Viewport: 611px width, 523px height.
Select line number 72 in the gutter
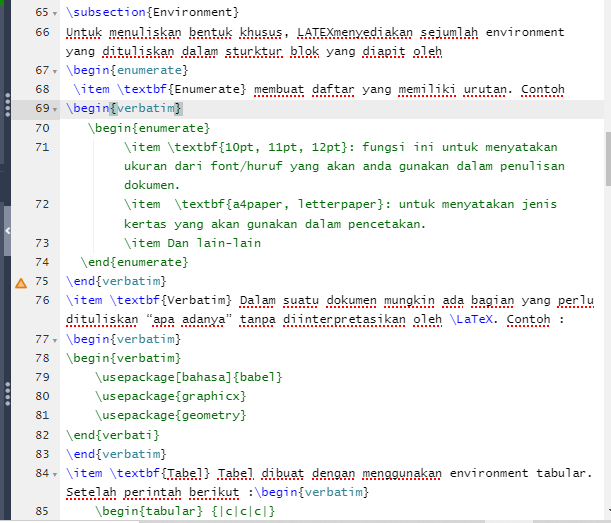tap(42, 204)
